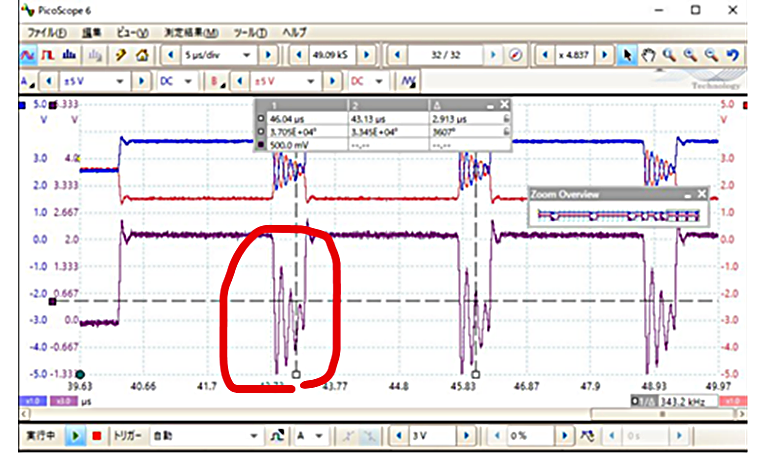Switch to spectrum mode icon
This screenshot has height=458, width=768.
[x=69, y=54]
